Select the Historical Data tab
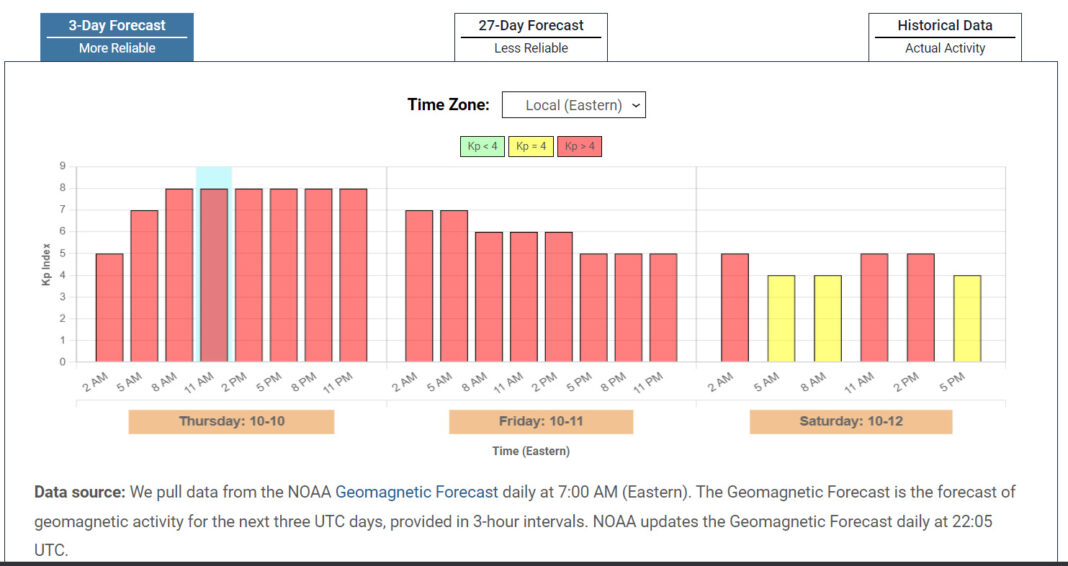1068x566 pixels. 944,36
